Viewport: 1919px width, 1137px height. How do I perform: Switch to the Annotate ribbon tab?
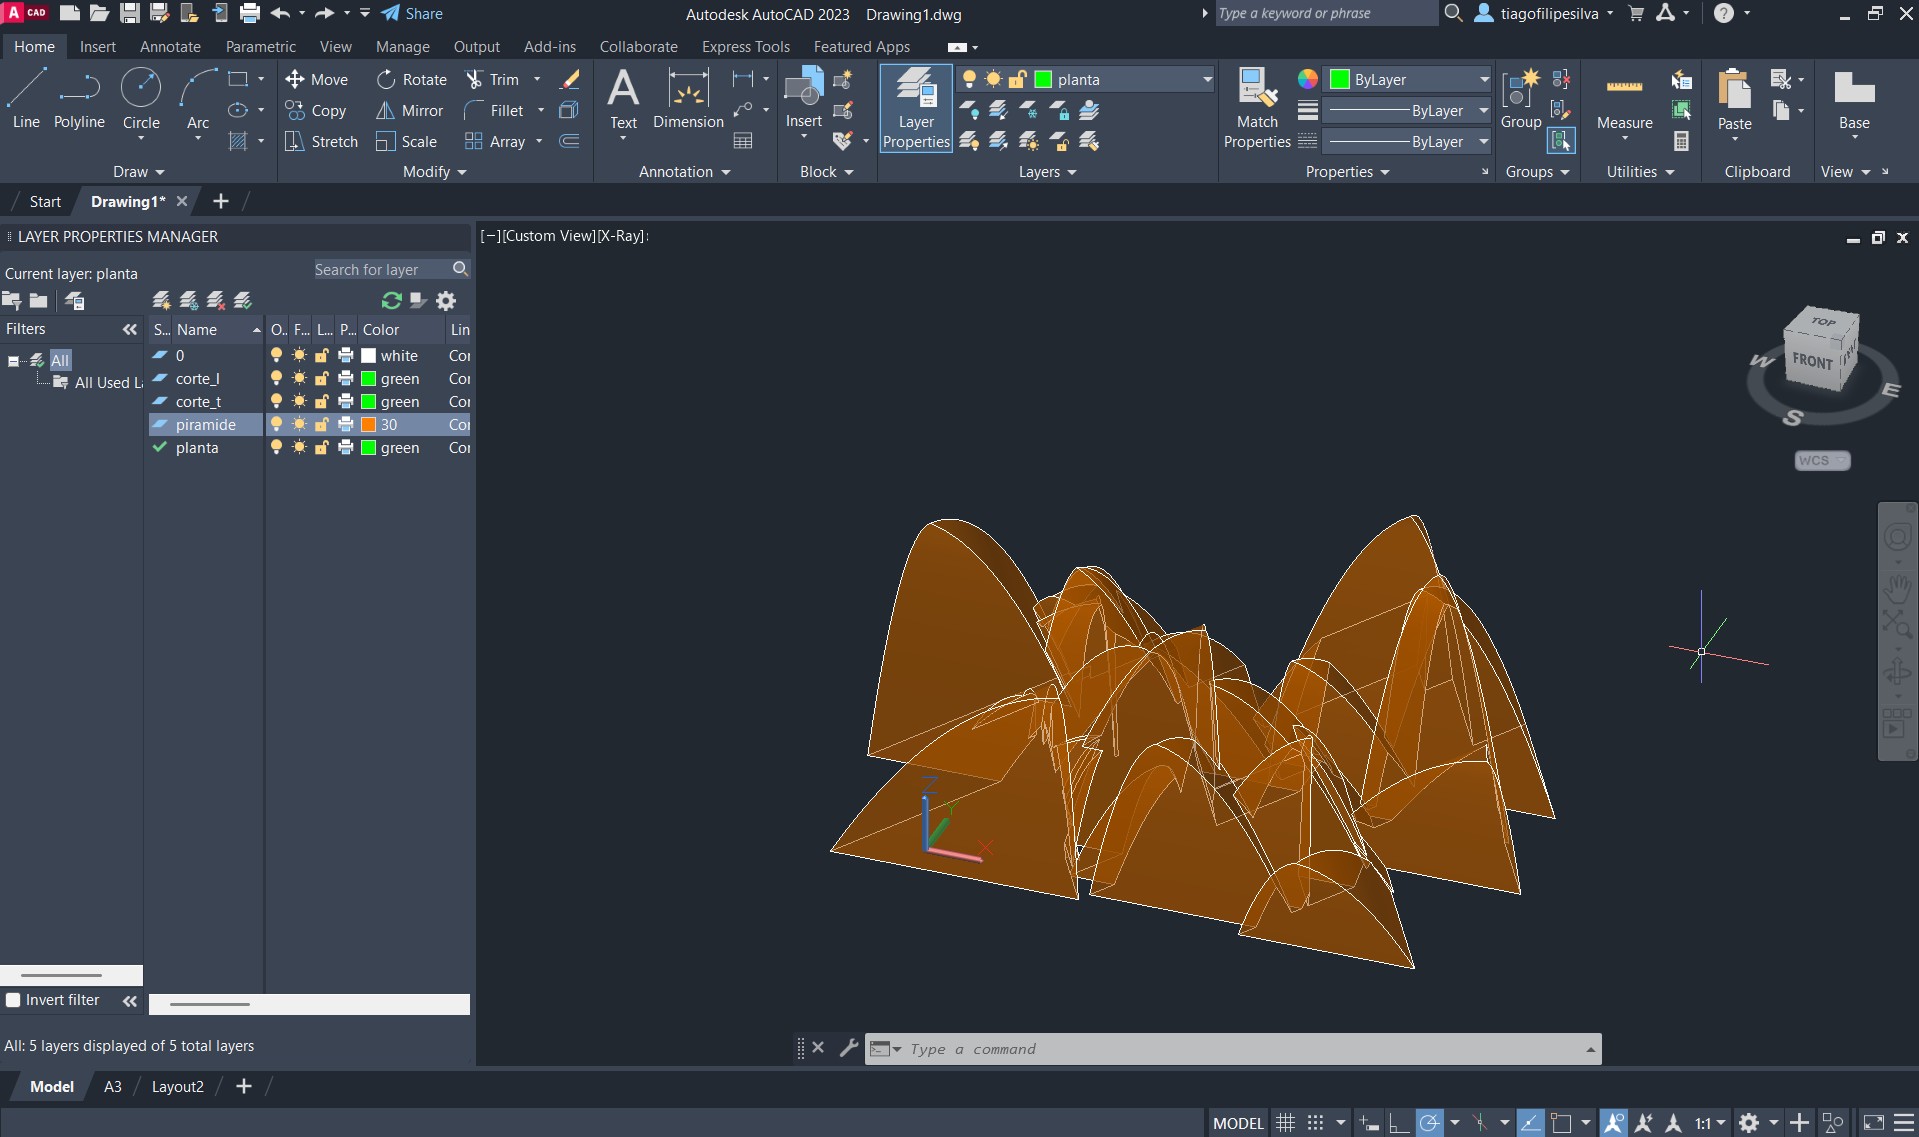[x=170, y=47]
